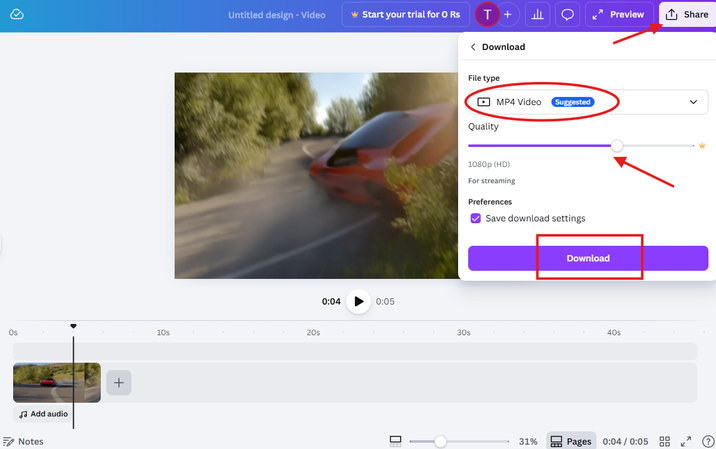716x449 pixels.
Task: Open the user avatar T profile
Action: coord(487,15)
